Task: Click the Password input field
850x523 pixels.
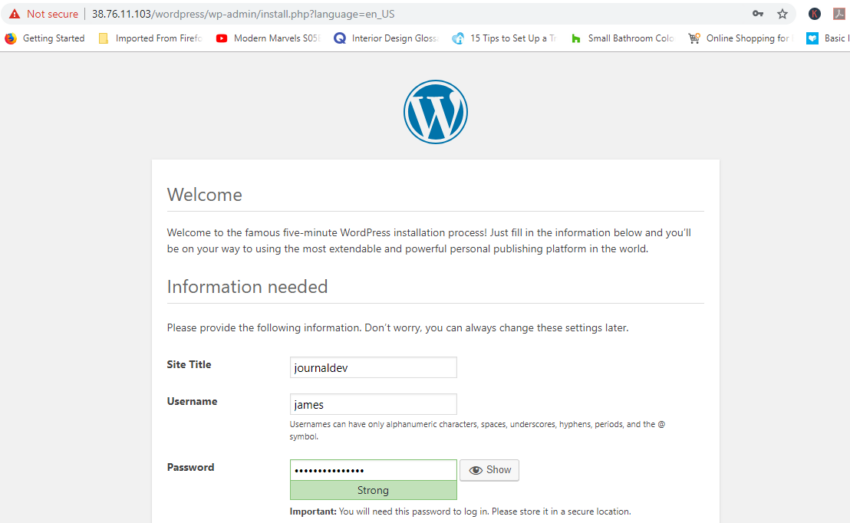Action: point(373,470)
